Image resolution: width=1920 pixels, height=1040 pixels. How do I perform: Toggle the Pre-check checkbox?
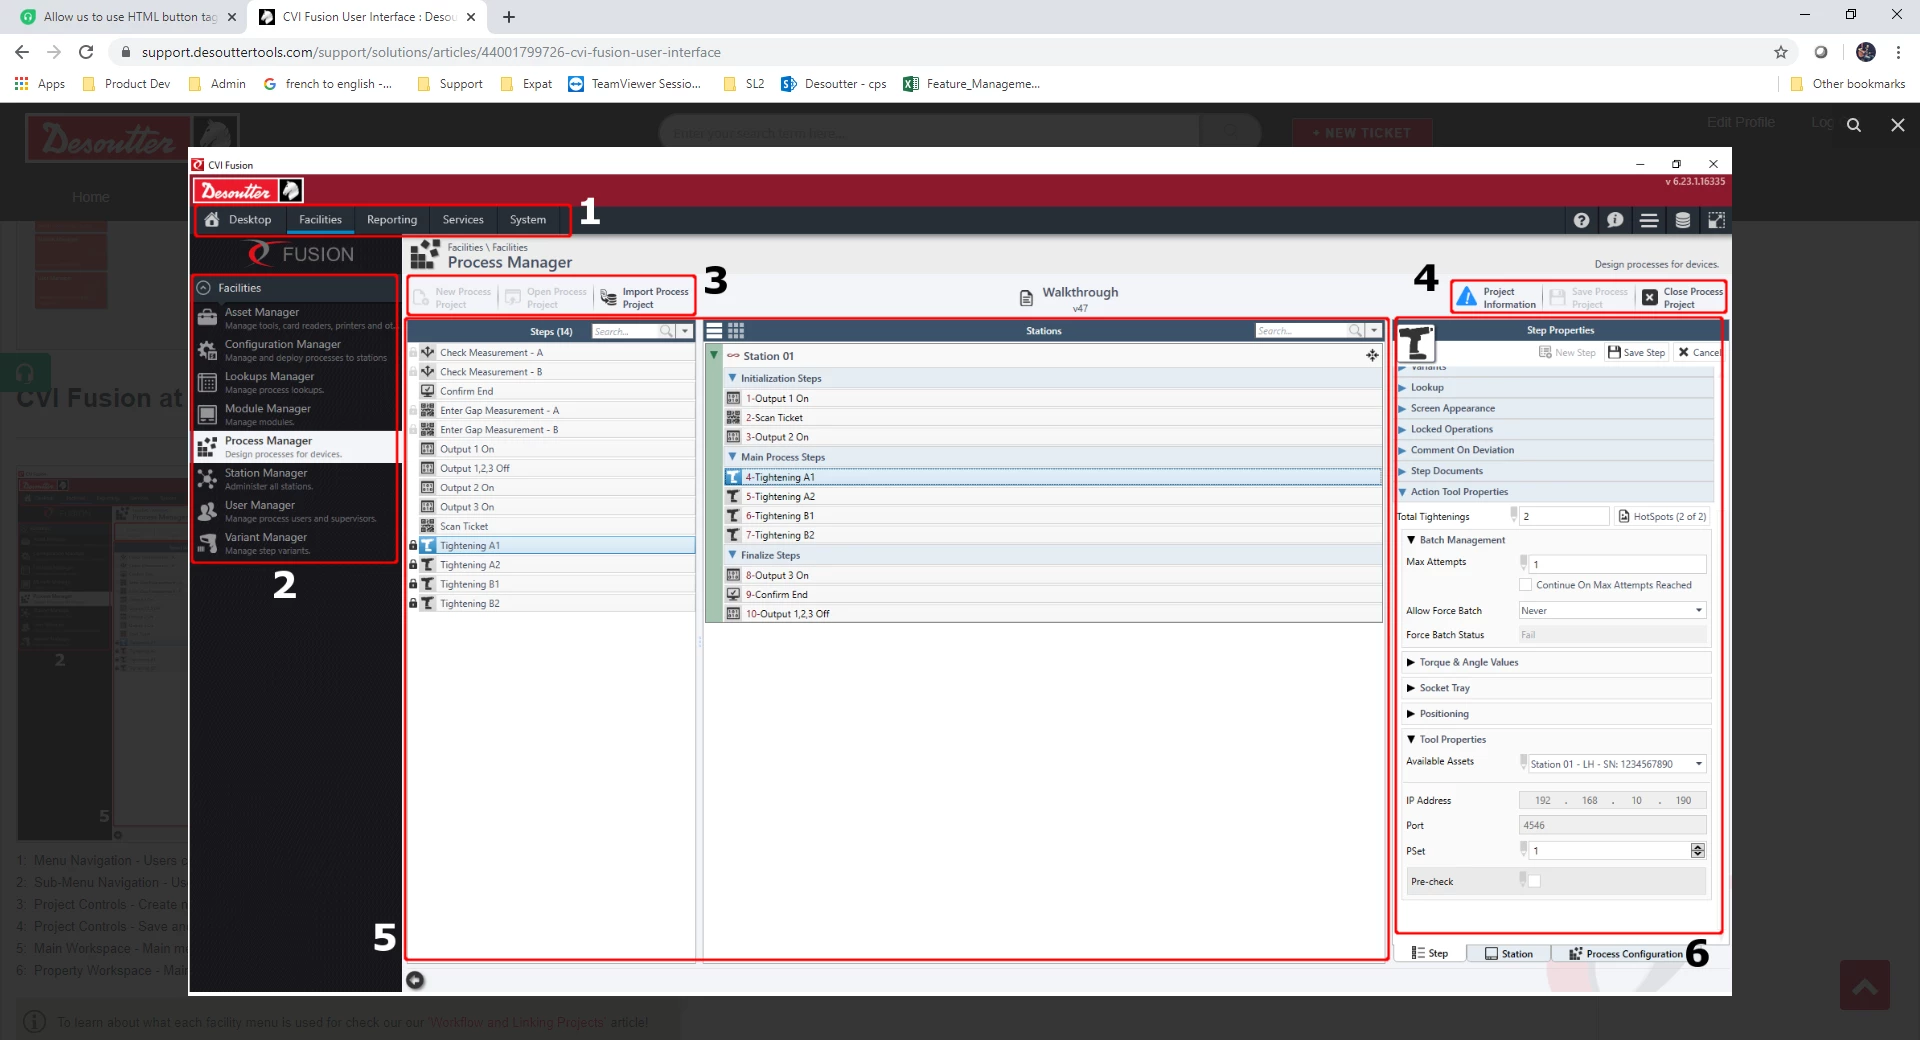coord(1534,881)
